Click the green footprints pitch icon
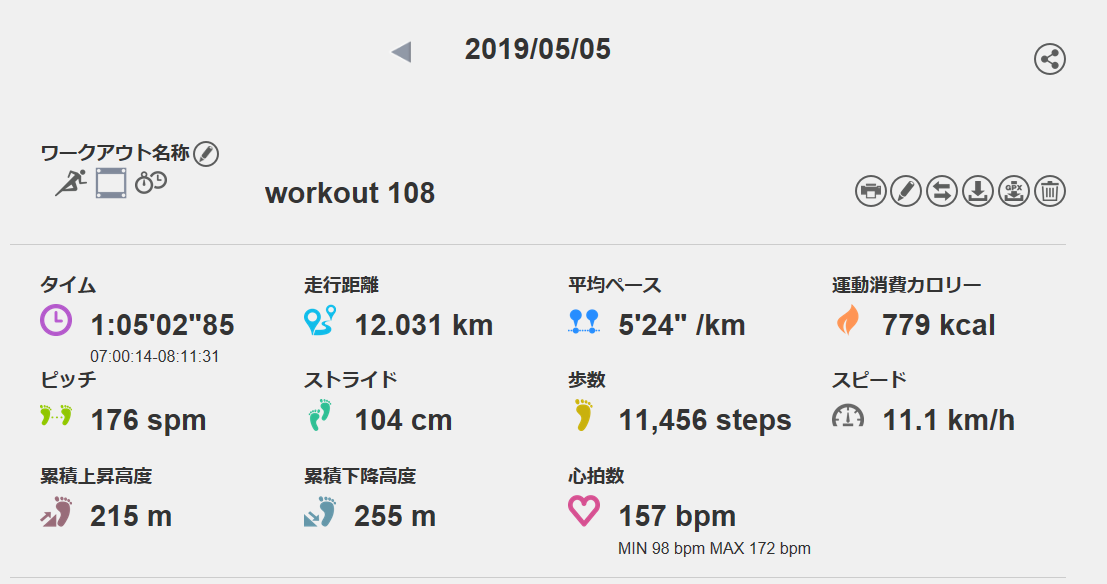1107x584 pixels. click(57, 416)
